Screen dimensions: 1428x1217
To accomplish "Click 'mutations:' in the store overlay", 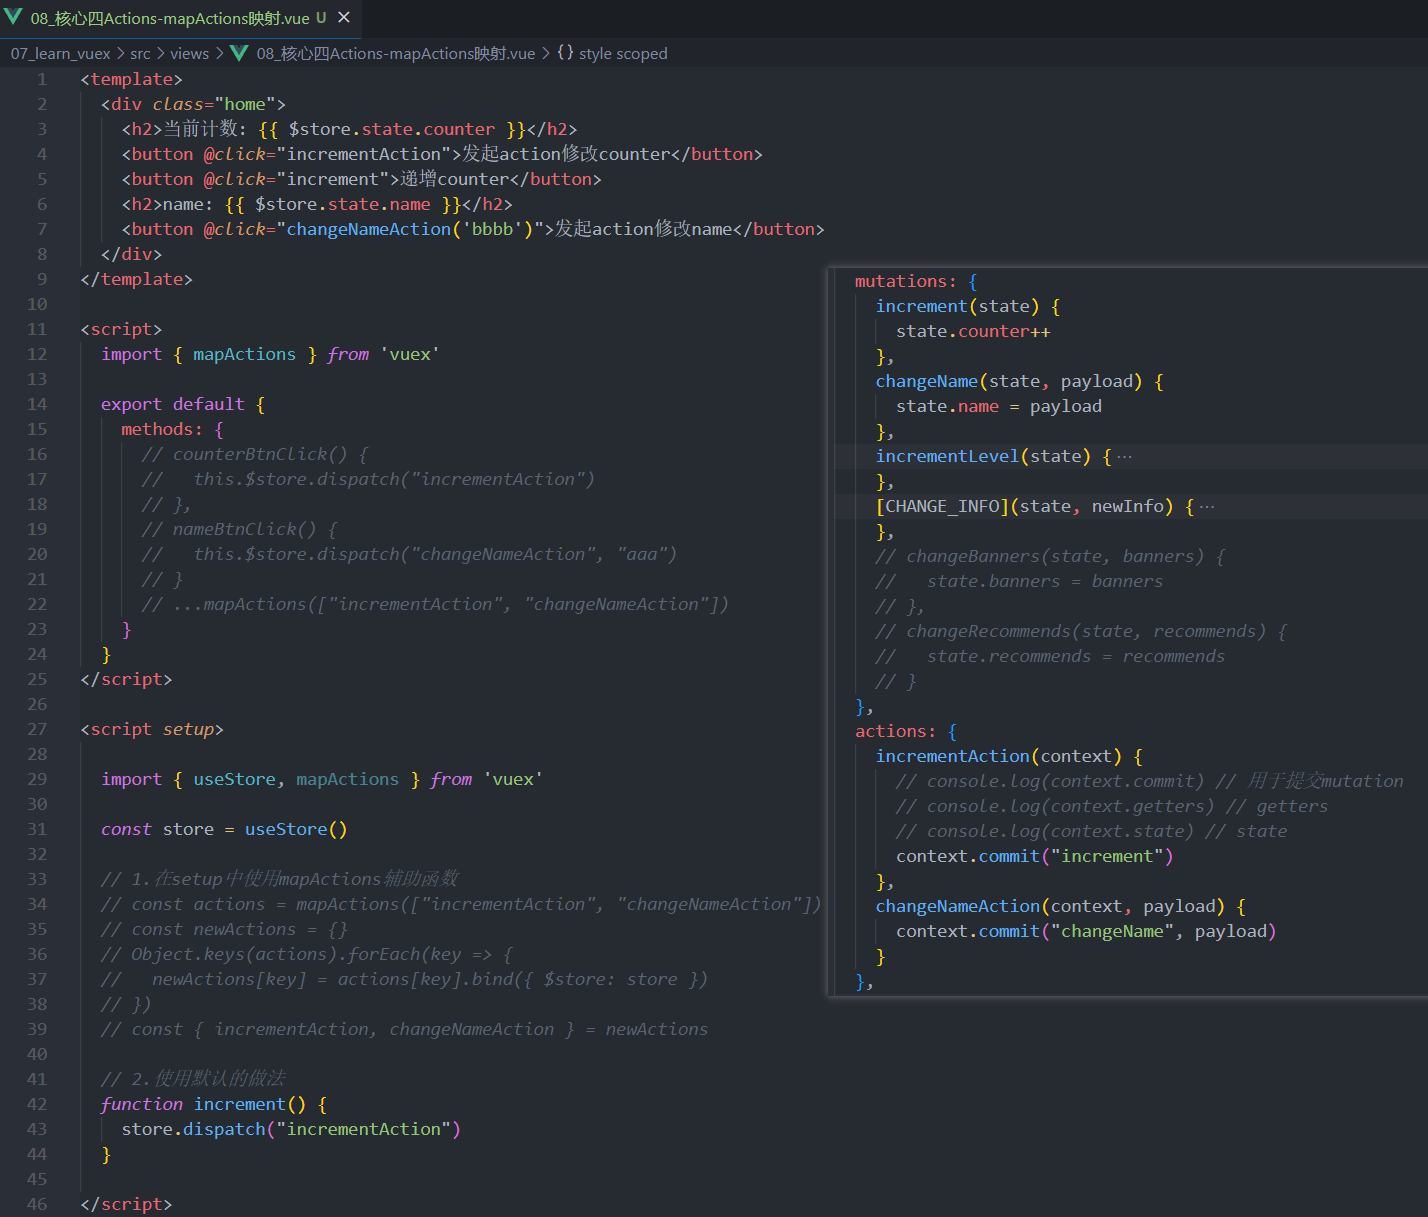I will click(x=905, y=281).
